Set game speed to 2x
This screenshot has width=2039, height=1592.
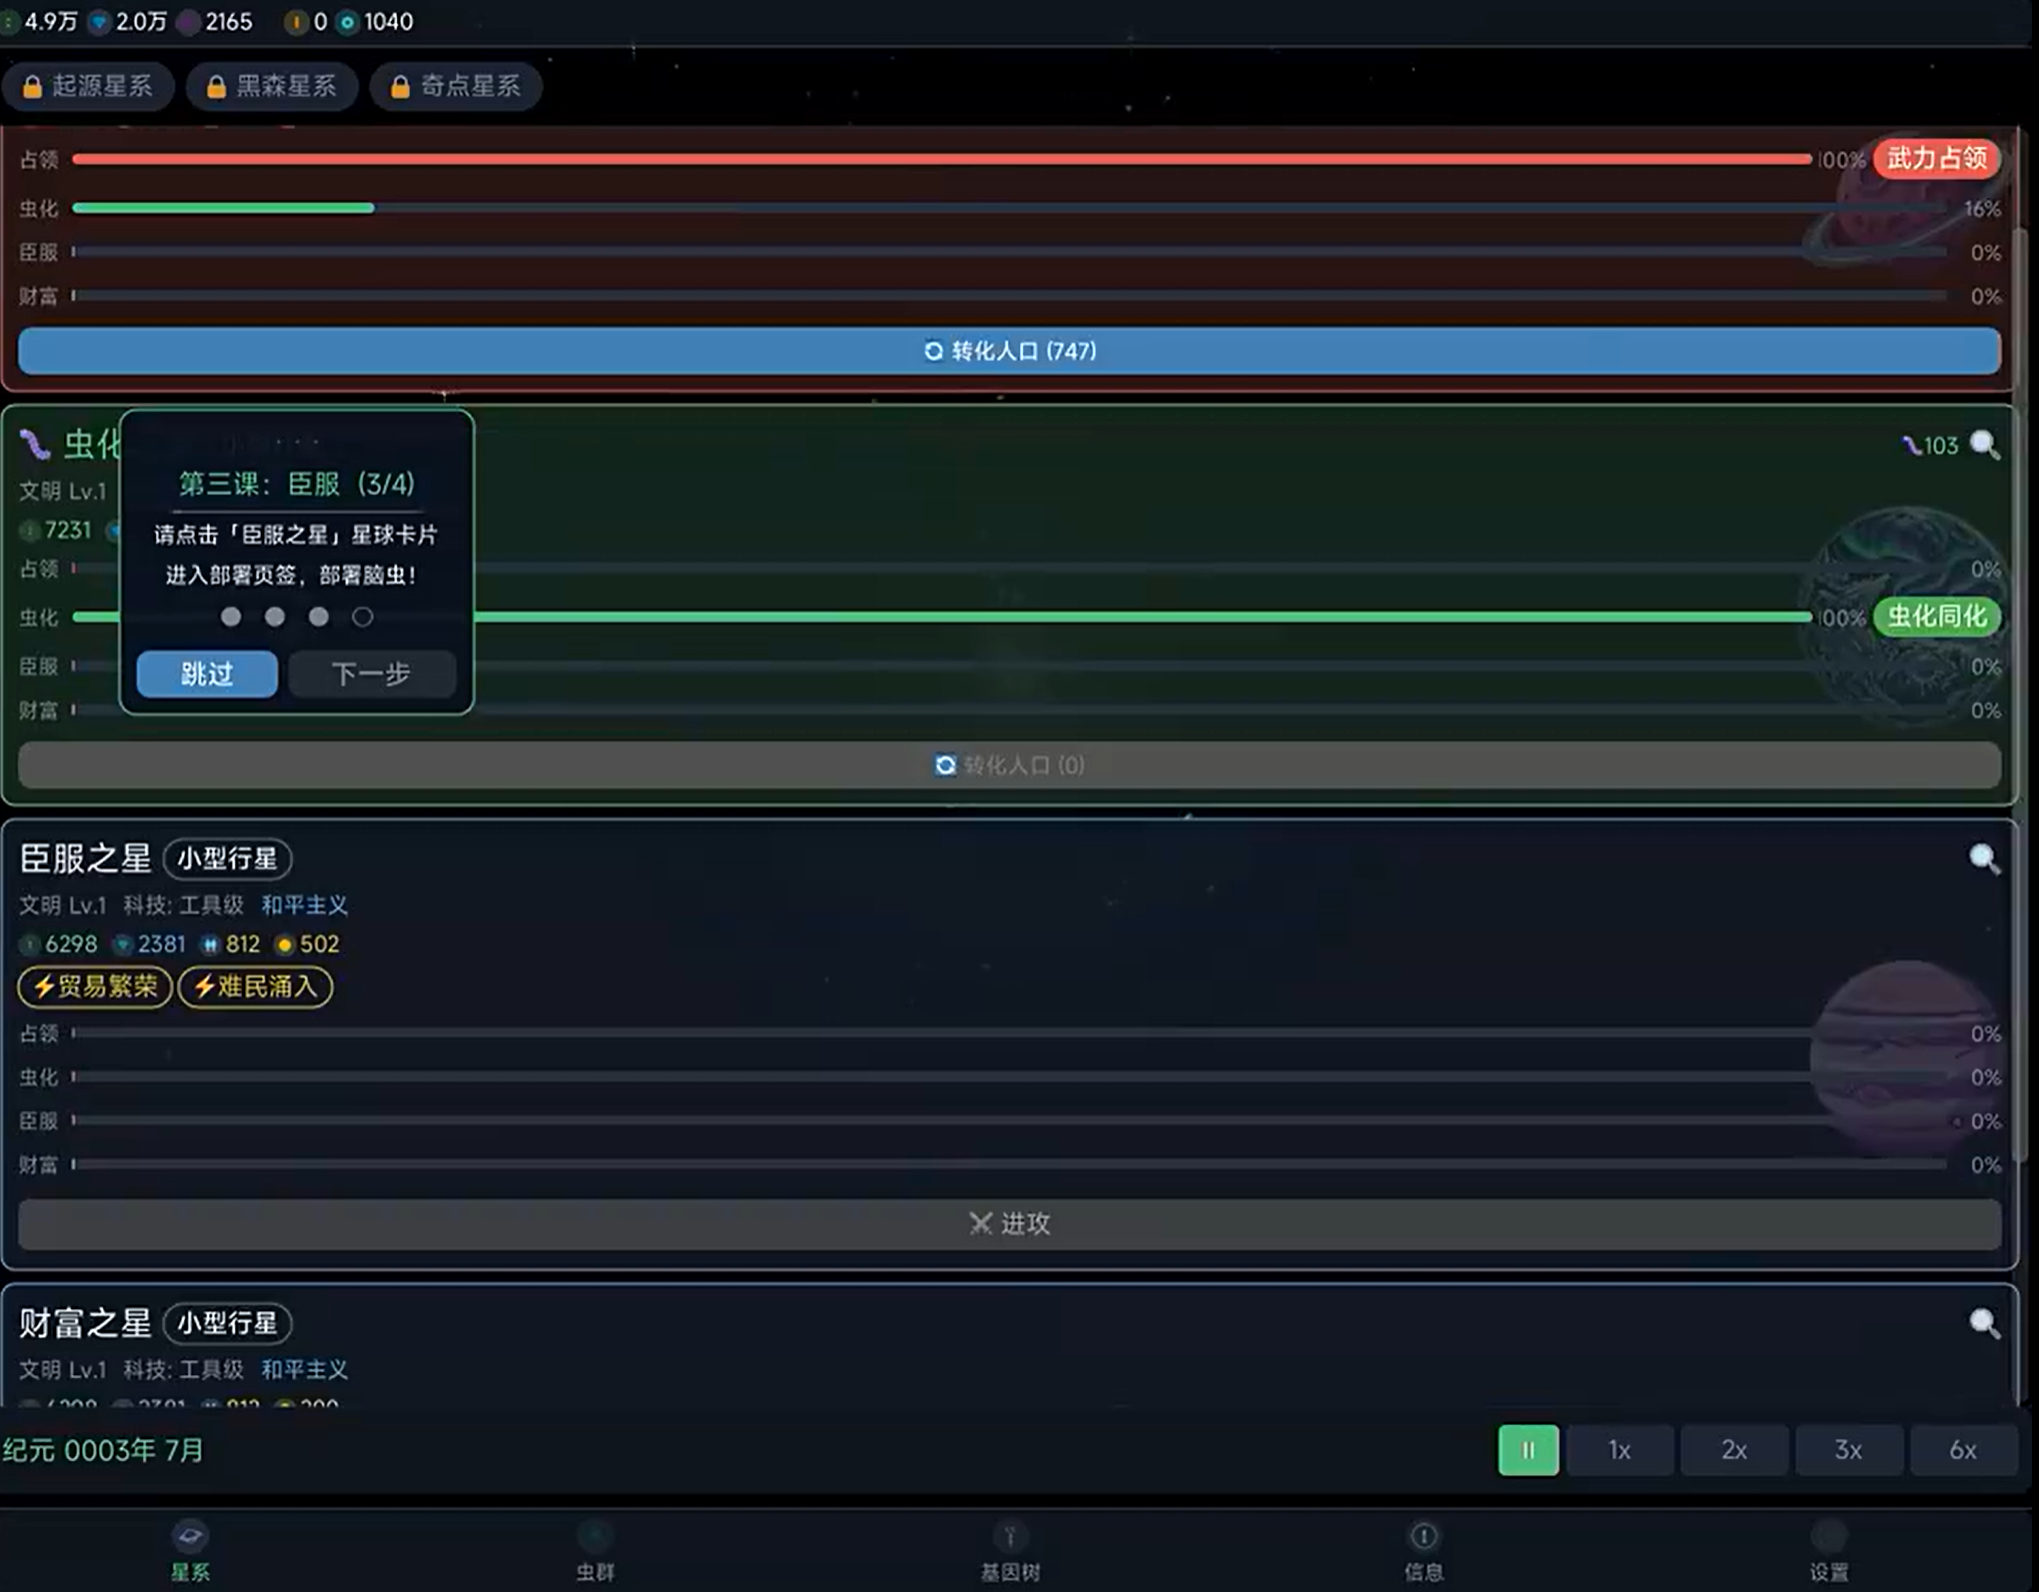pos(1733,1450)
